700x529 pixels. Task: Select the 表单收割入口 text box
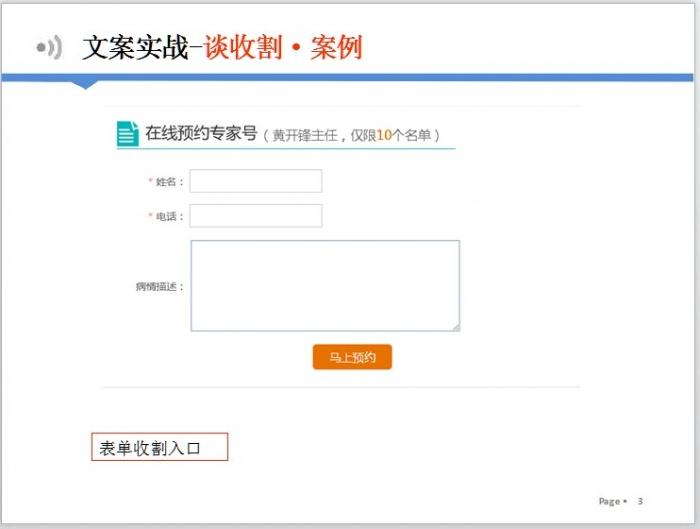[160, 447]
